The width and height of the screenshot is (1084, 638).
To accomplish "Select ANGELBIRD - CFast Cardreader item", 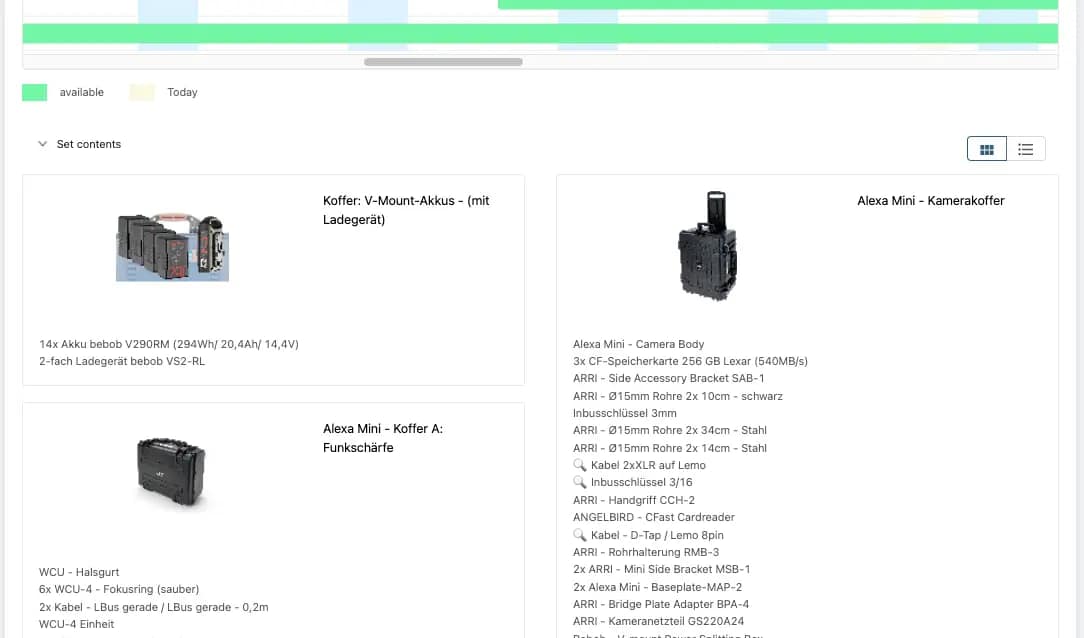I will pyautogui.click(x=653, y=517).
